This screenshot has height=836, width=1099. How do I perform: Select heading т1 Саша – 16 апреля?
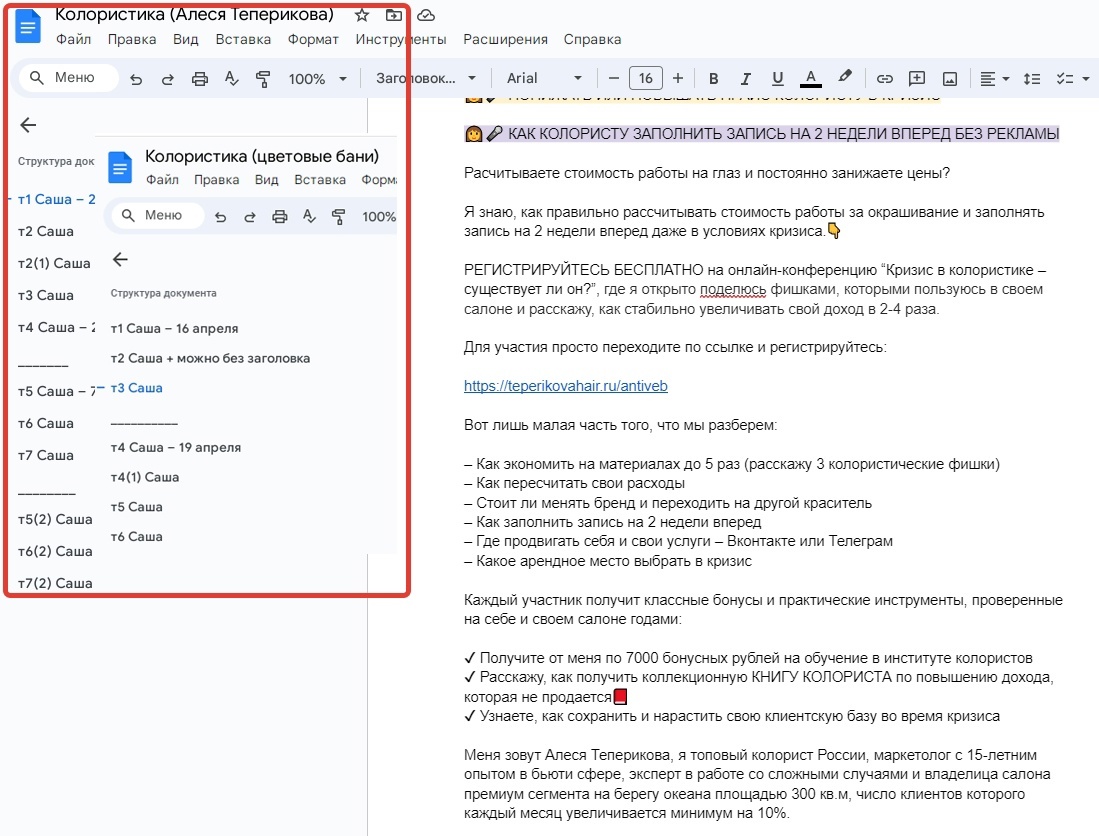coord(175,329)
